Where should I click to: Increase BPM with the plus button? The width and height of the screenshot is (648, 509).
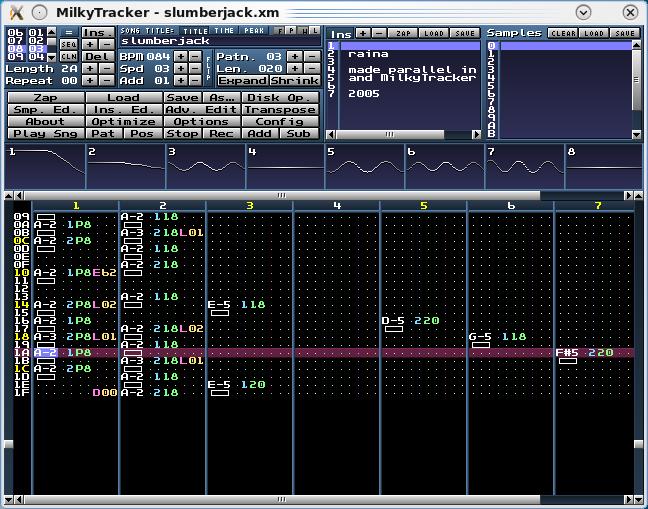tap(180, 56)
